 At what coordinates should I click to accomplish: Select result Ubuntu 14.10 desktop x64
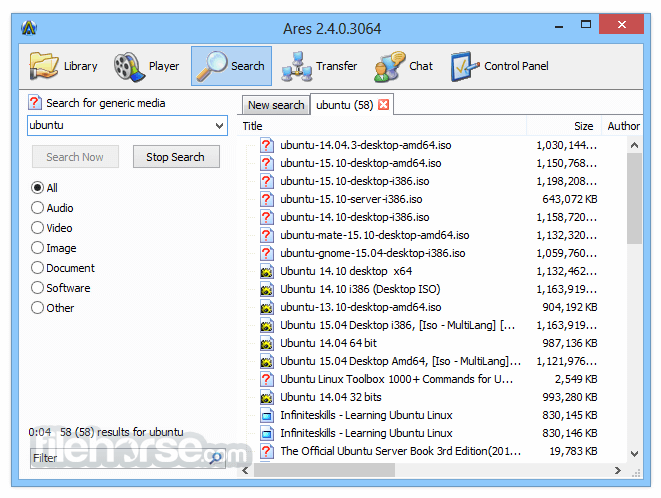click(x=346, y=271)
